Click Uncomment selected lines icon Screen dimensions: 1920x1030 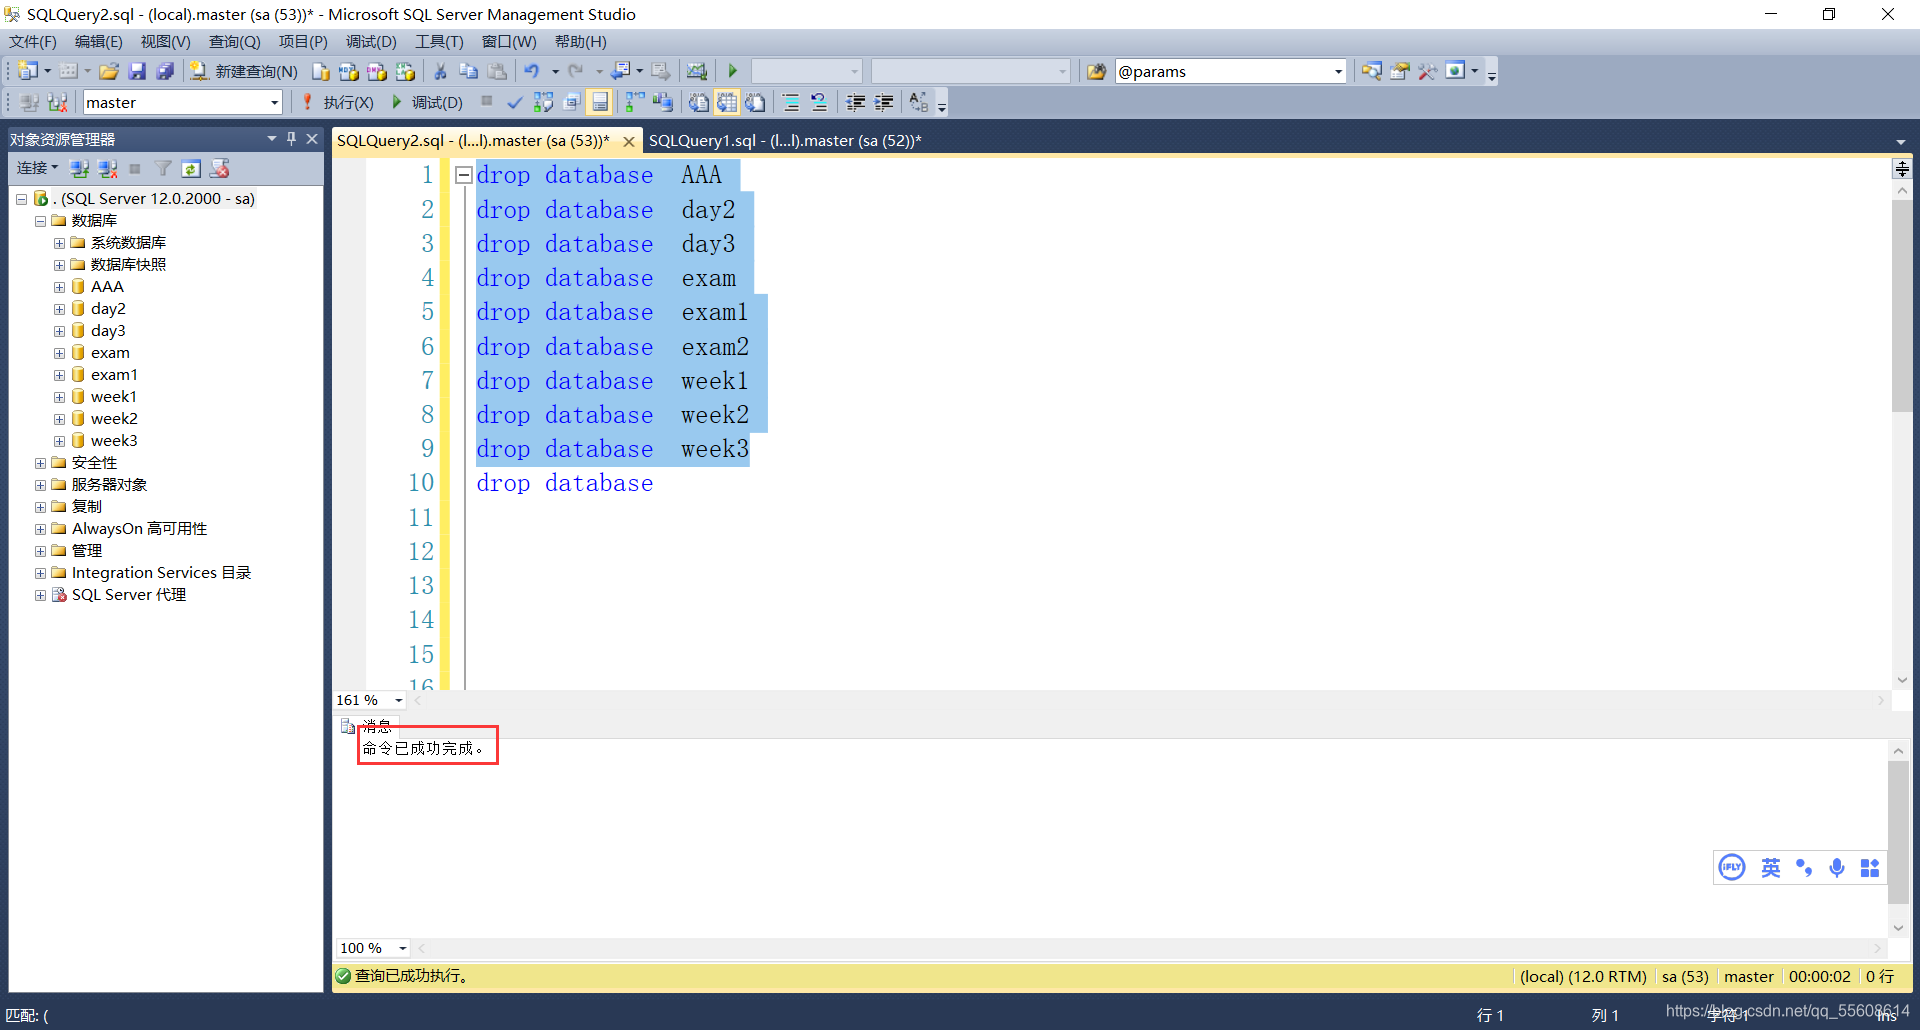pos(819,102)
